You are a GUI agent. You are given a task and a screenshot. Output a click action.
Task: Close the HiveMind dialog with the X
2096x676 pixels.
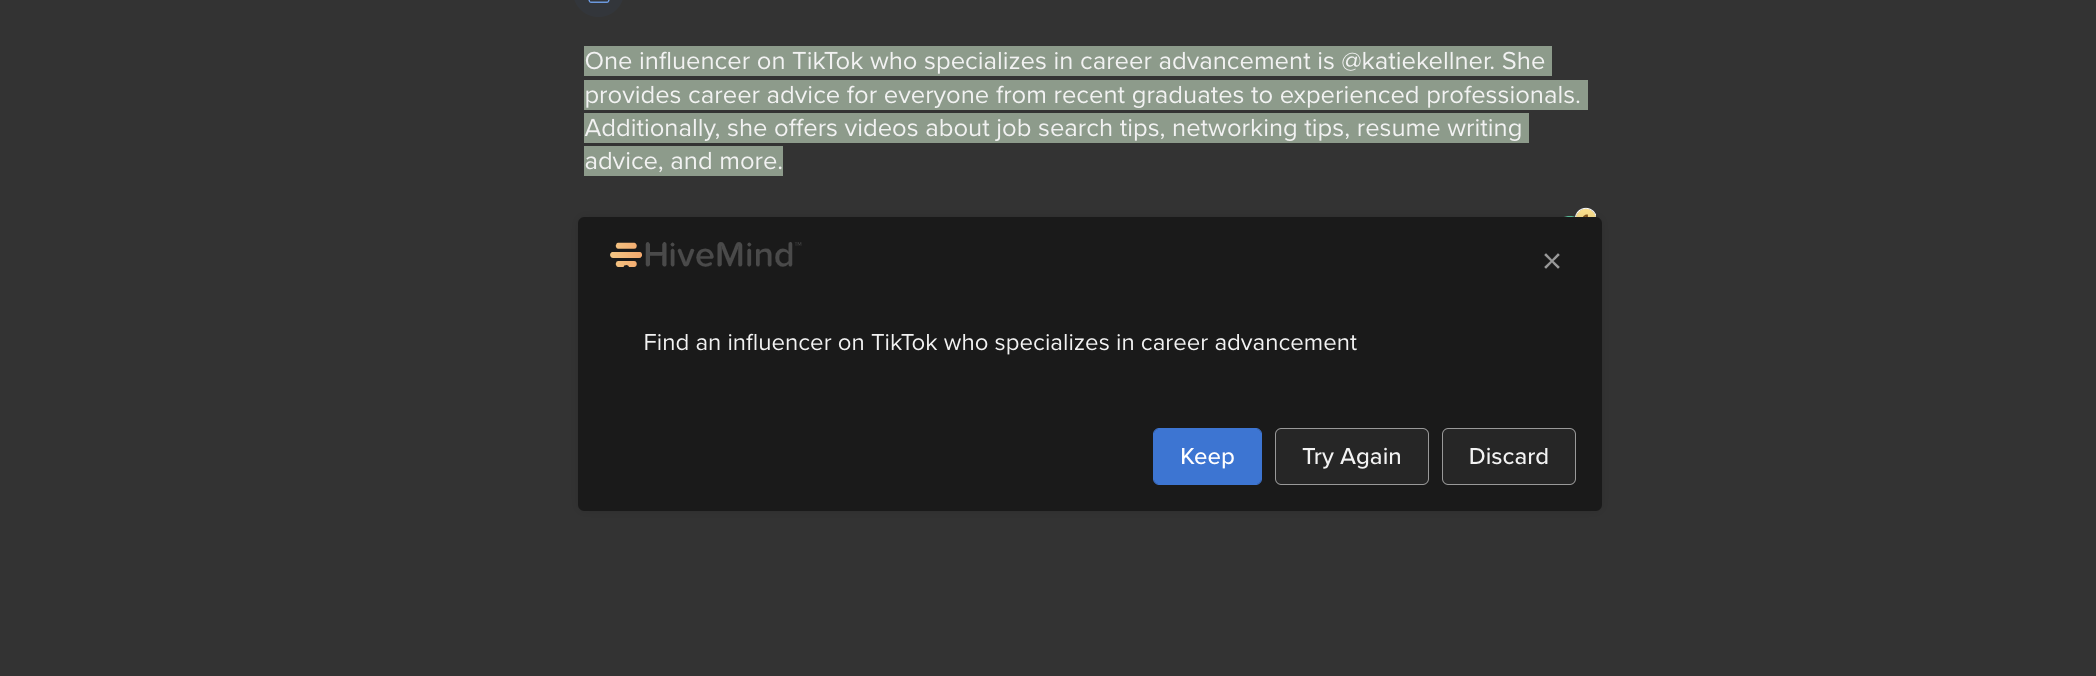[1552, 261]
